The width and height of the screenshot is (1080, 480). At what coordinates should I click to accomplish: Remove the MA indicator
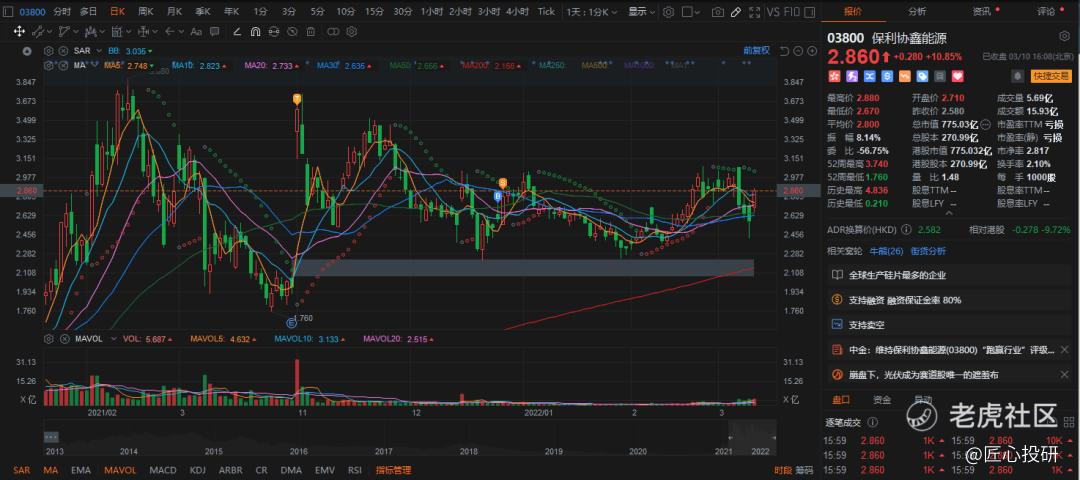click(63, 65)
